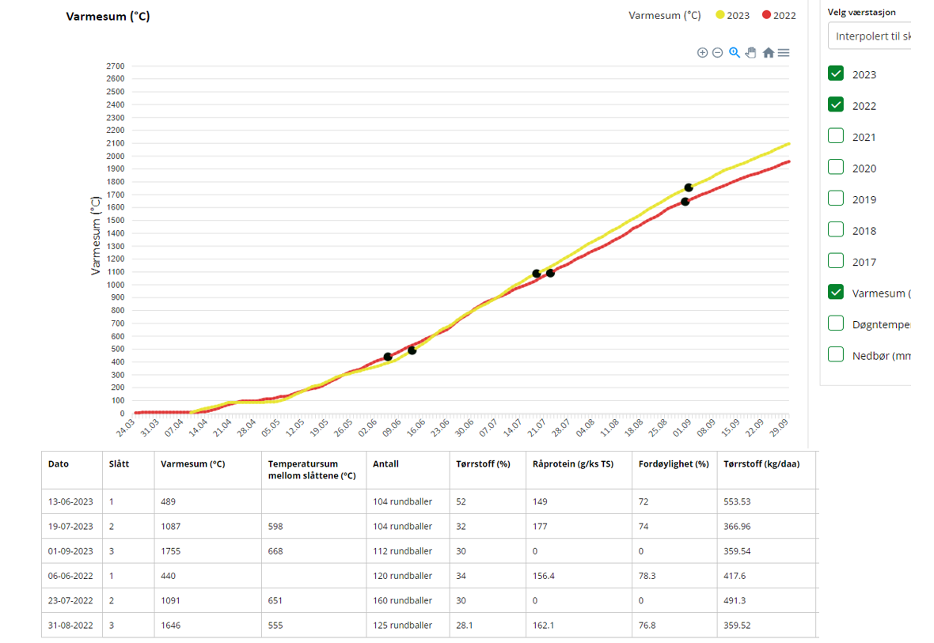The width and height of the screenshot is (934, 643).
Task: Uncheck the 2022 year checkbox
Action: coord(836,105)
